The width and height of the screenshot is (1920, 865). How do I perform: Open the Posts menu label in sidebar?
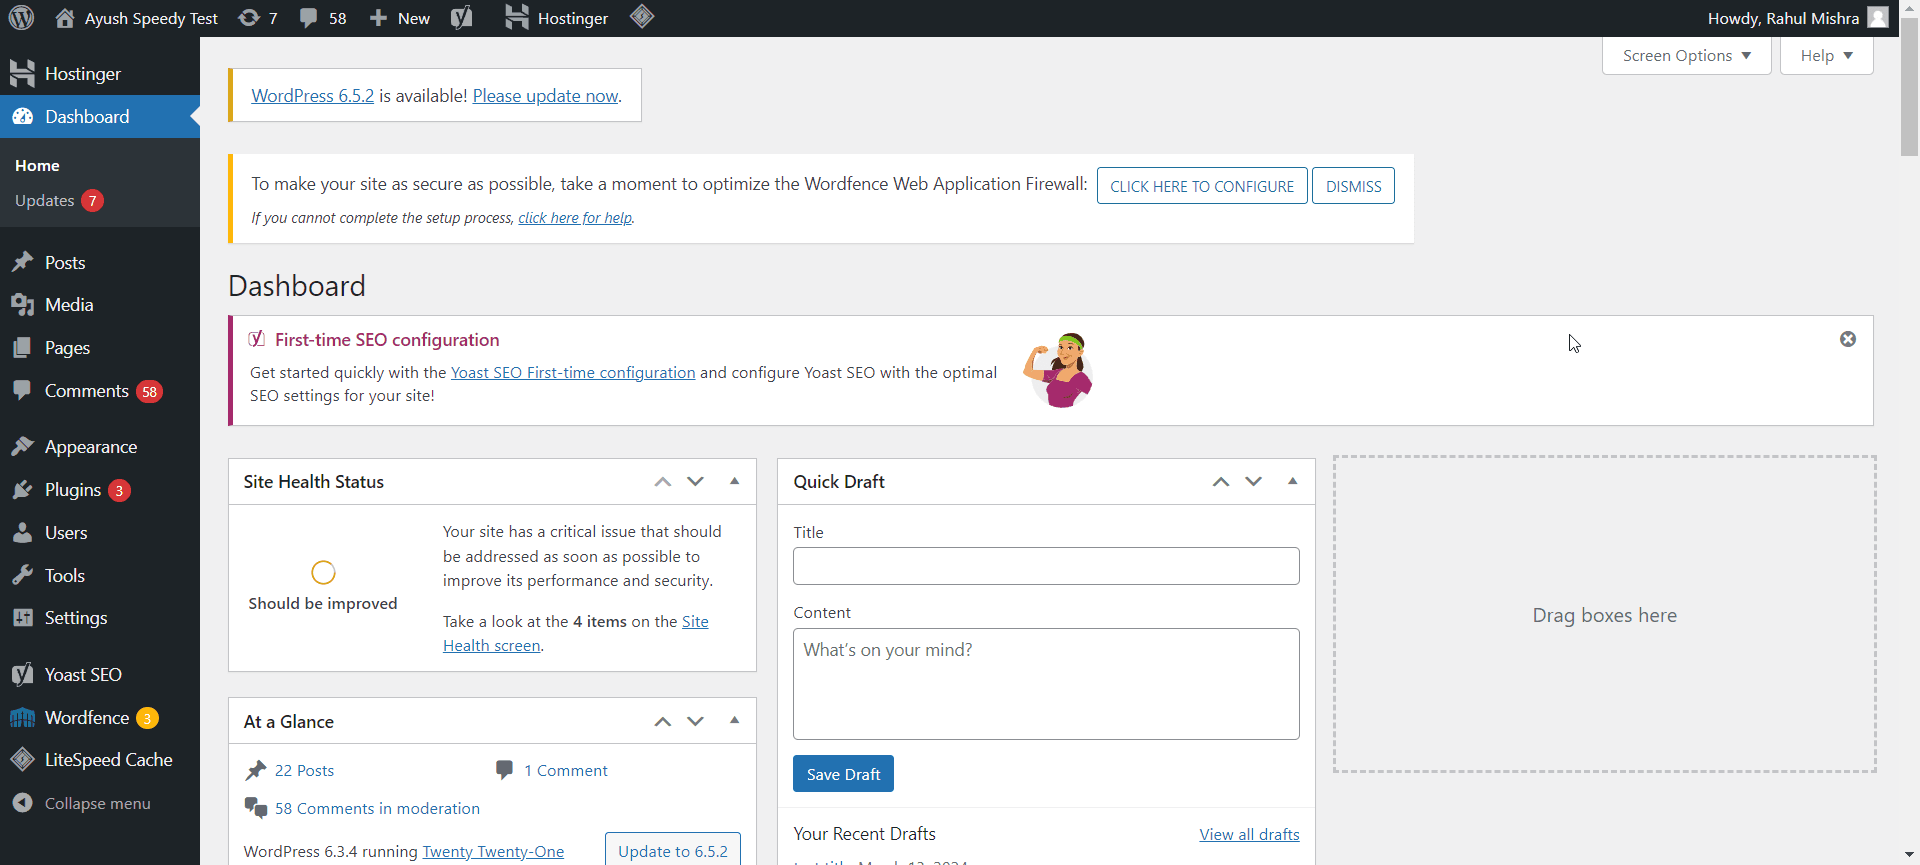click(65, 263)
